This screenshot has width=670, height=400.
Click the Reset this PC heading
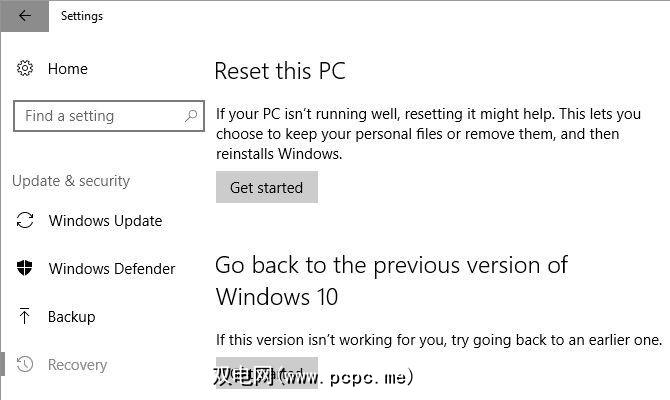pos(280,71)
